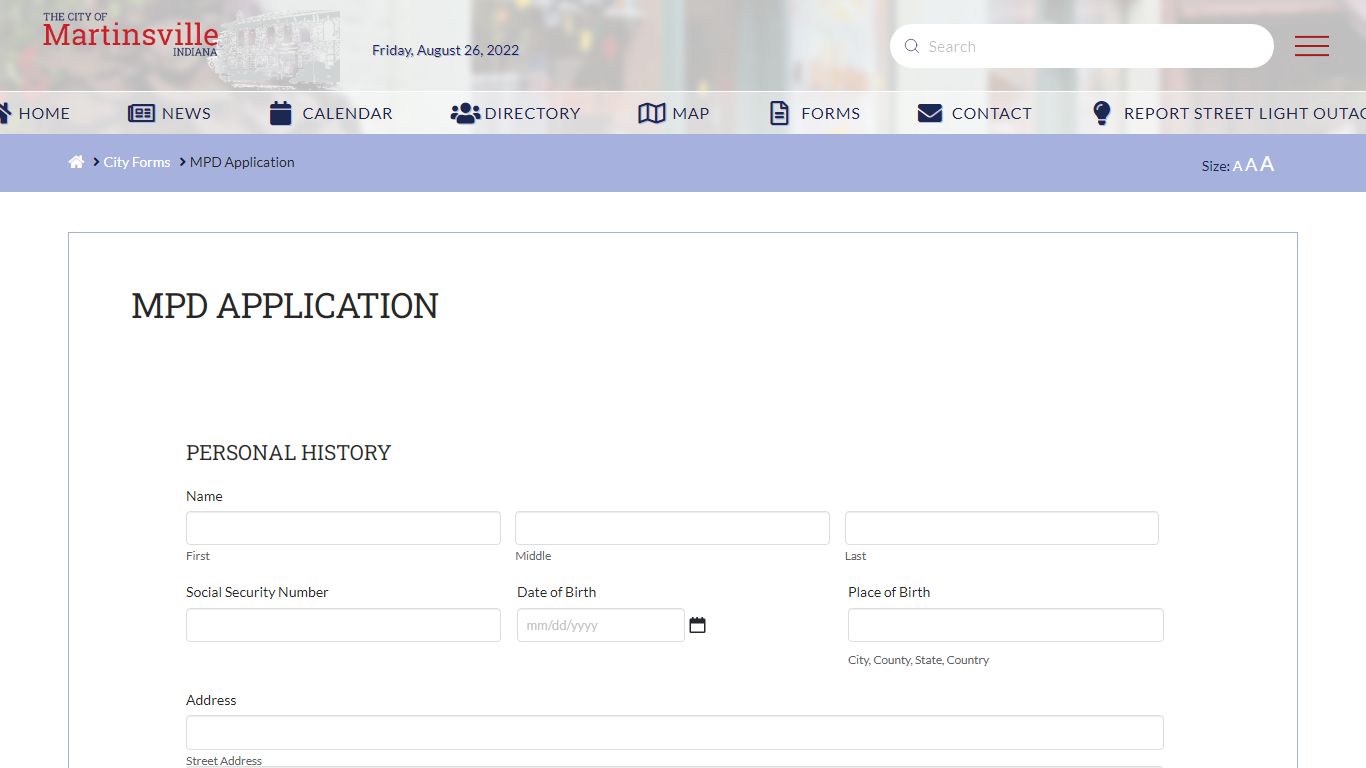This screenshot has width=1366, height=768.
Task: Click the street light bulb icon
Action: click(x=1102, y=113)
